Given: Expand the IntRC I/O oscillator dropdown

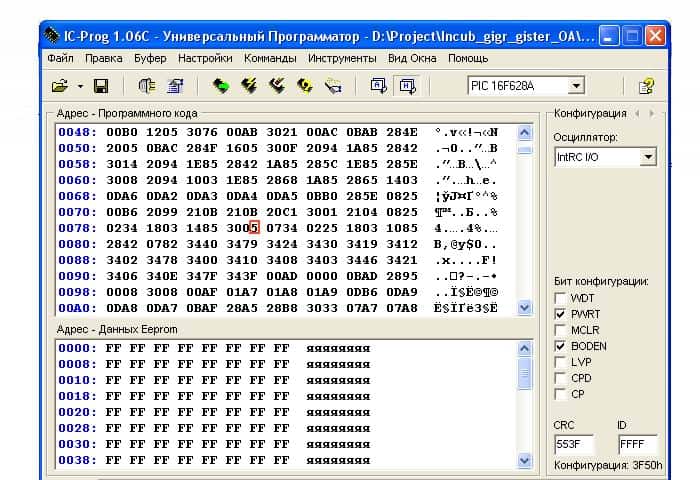Looking at the screenshot, I should tap(648, 157).
